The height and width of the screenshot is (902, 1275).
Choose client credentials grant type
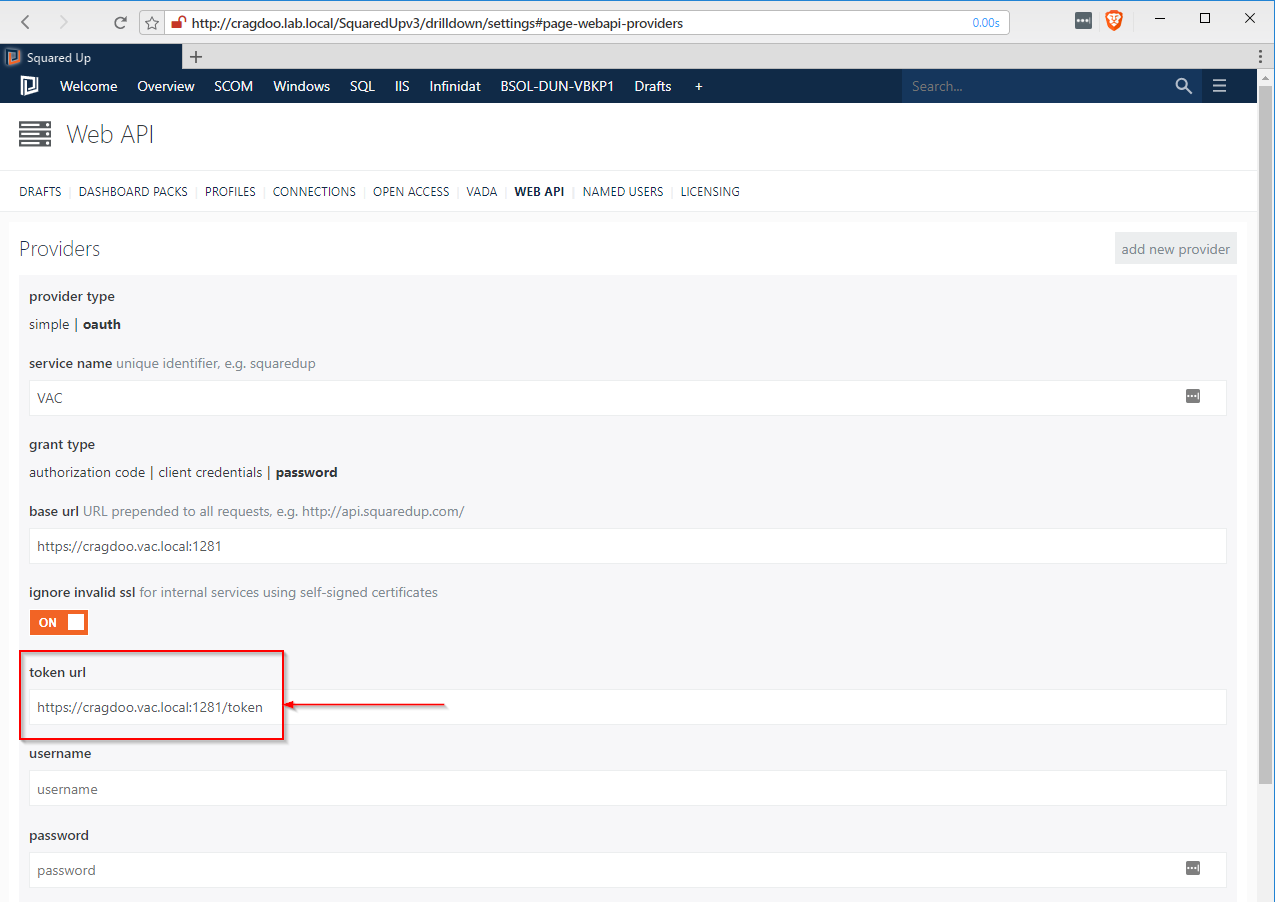click(210, 472)
